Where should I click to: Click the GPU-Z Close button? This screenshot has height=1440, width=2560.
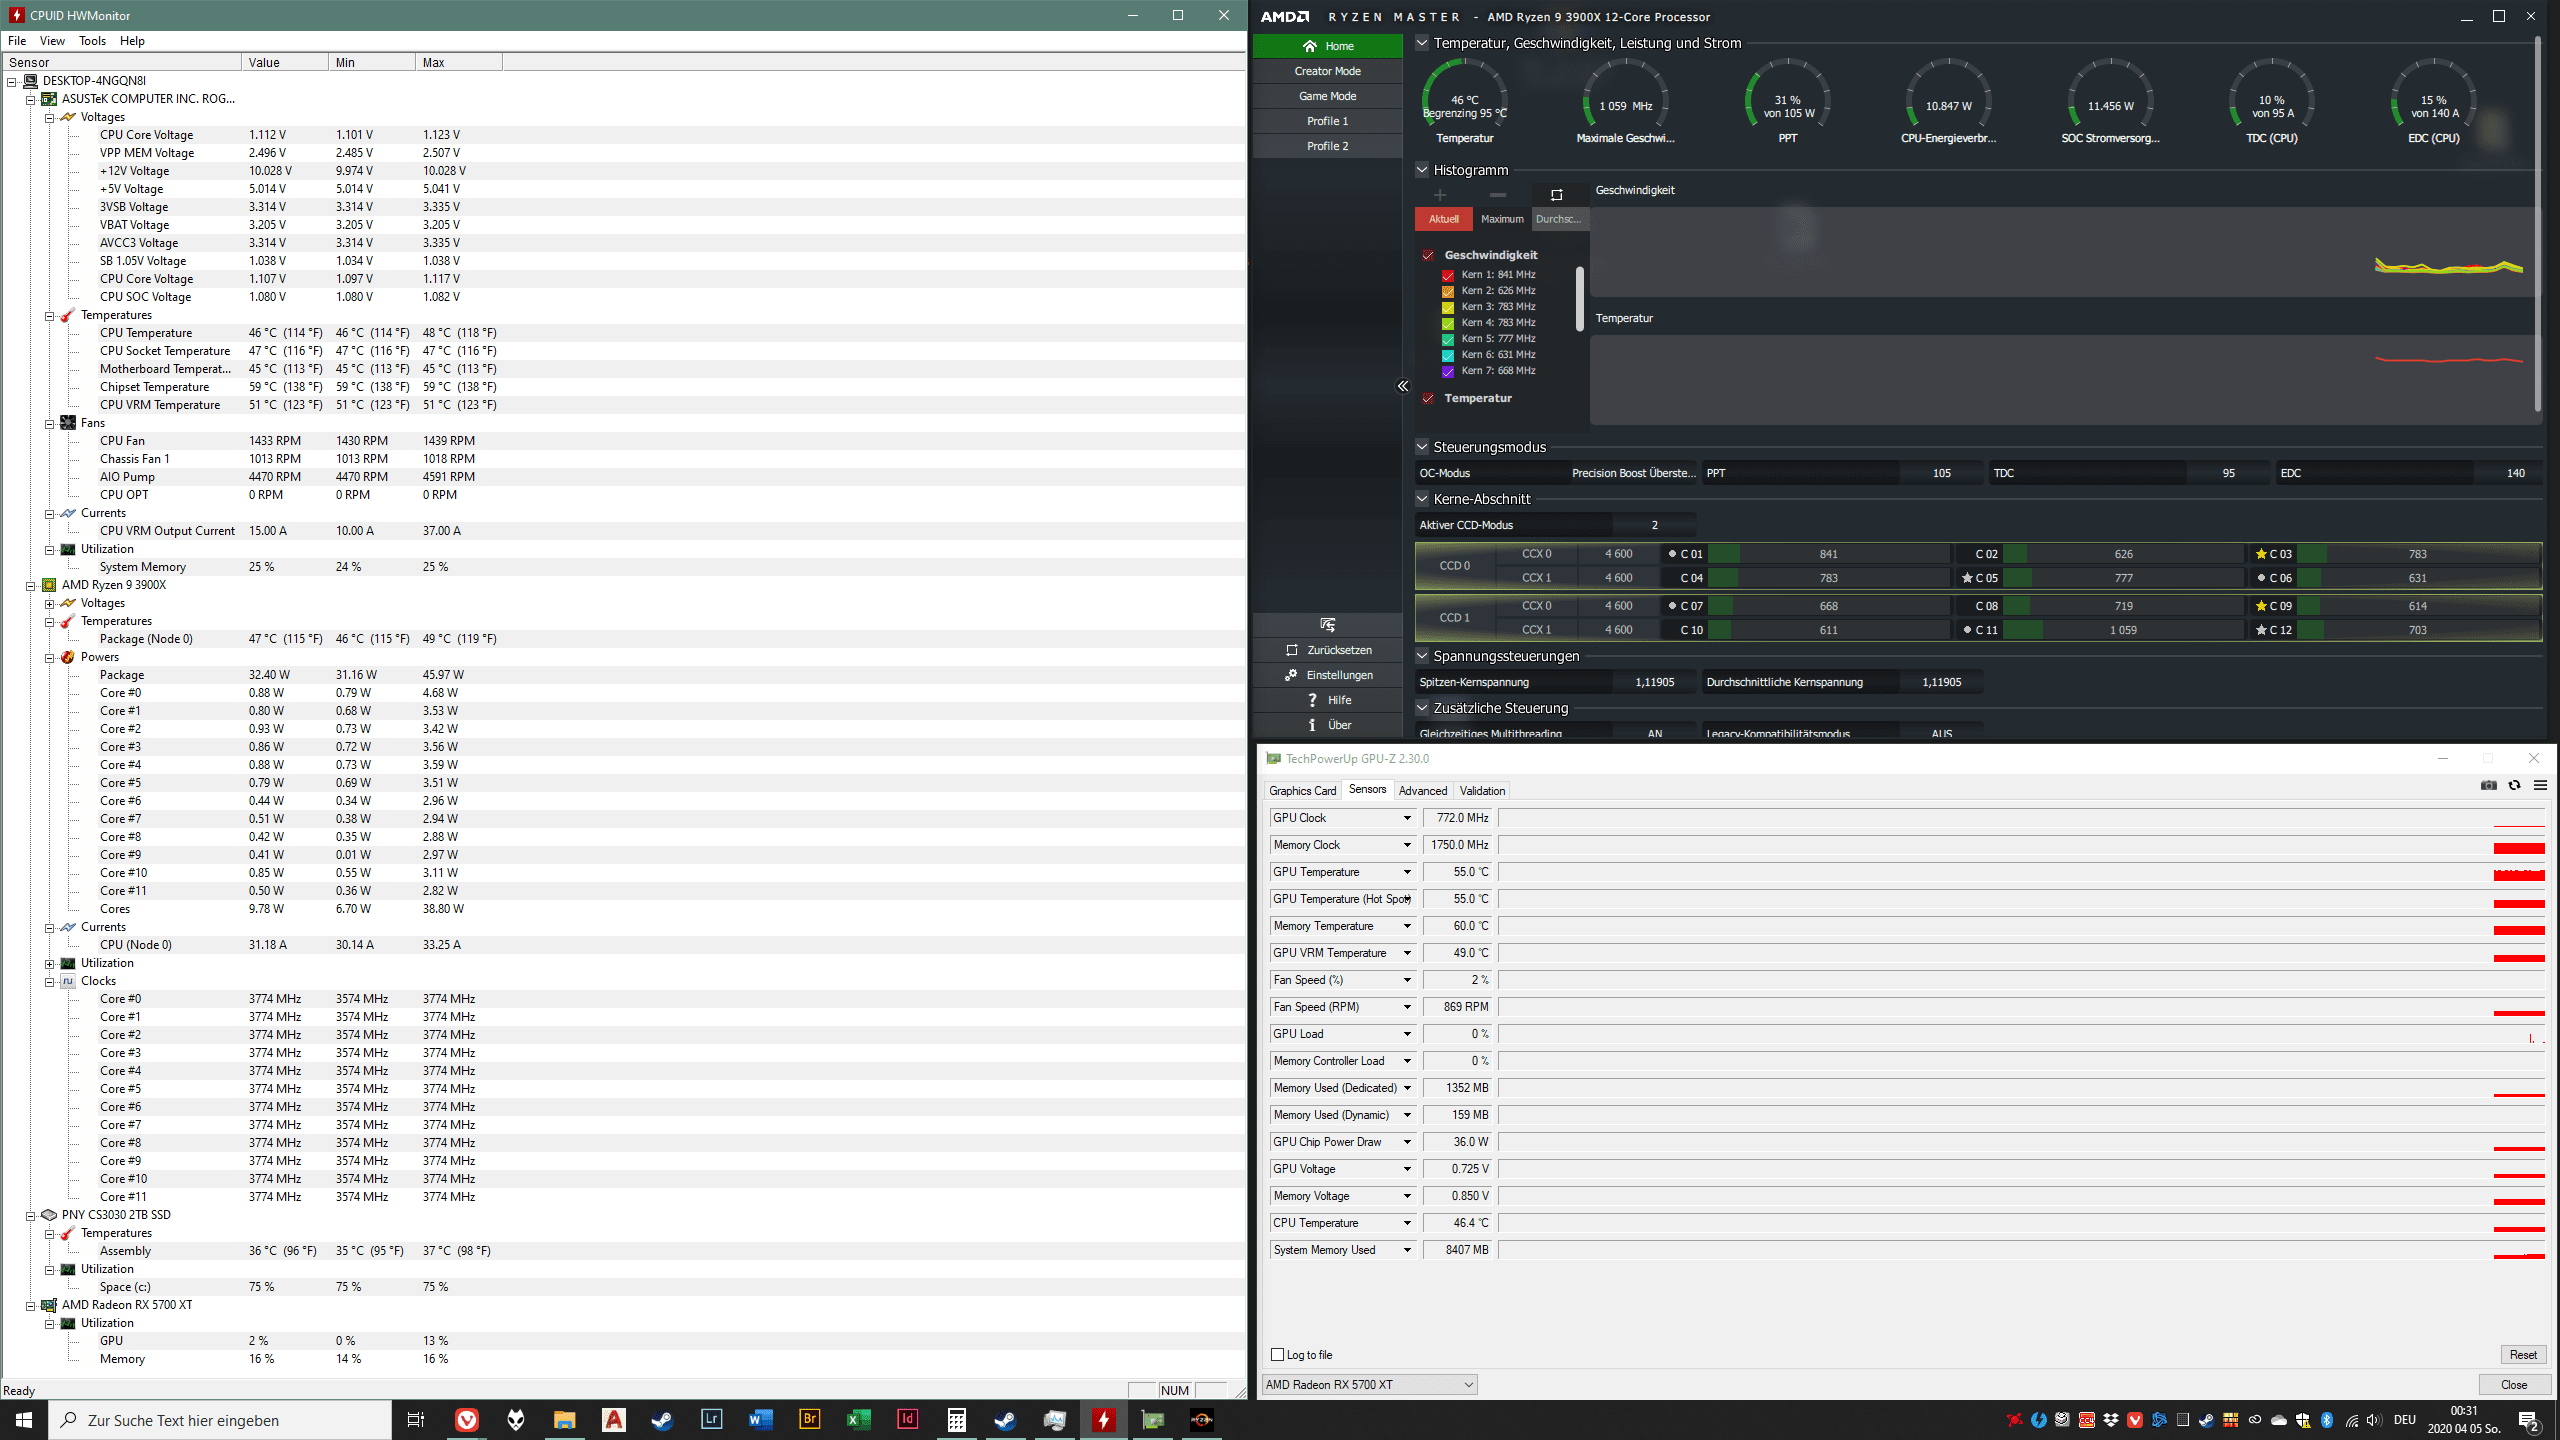[2514, 1385]
